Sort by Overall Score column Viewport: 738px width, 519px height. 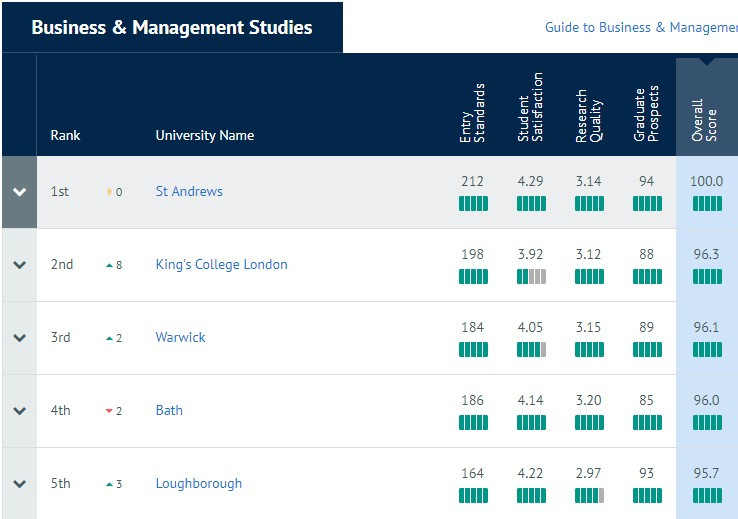coord(704,120)
